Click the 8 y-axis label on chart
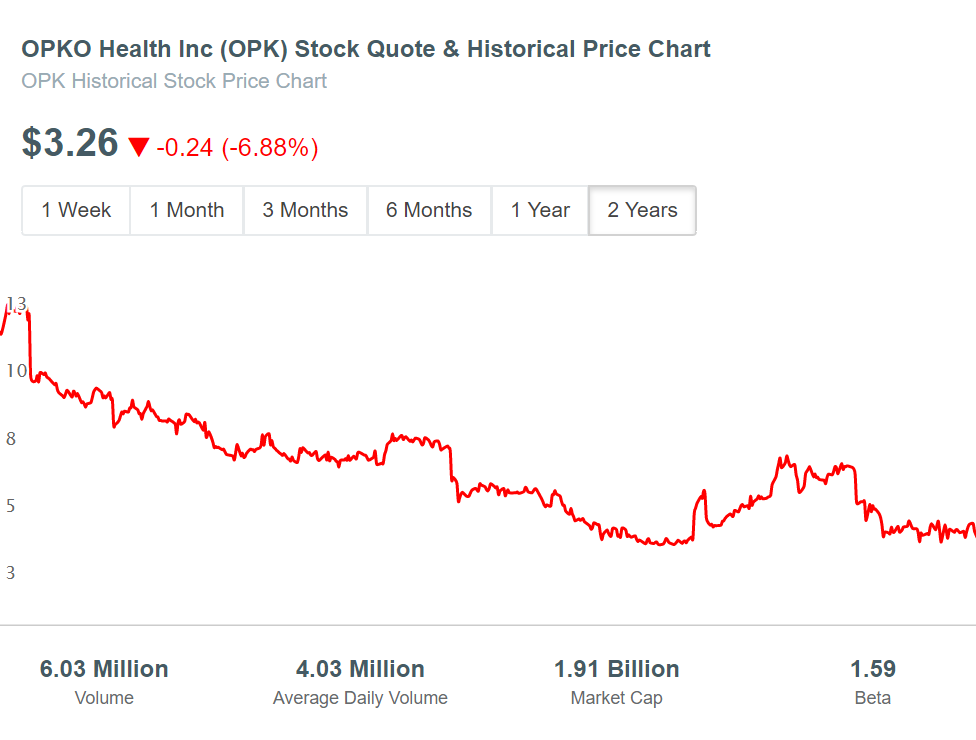 (11, 439)
